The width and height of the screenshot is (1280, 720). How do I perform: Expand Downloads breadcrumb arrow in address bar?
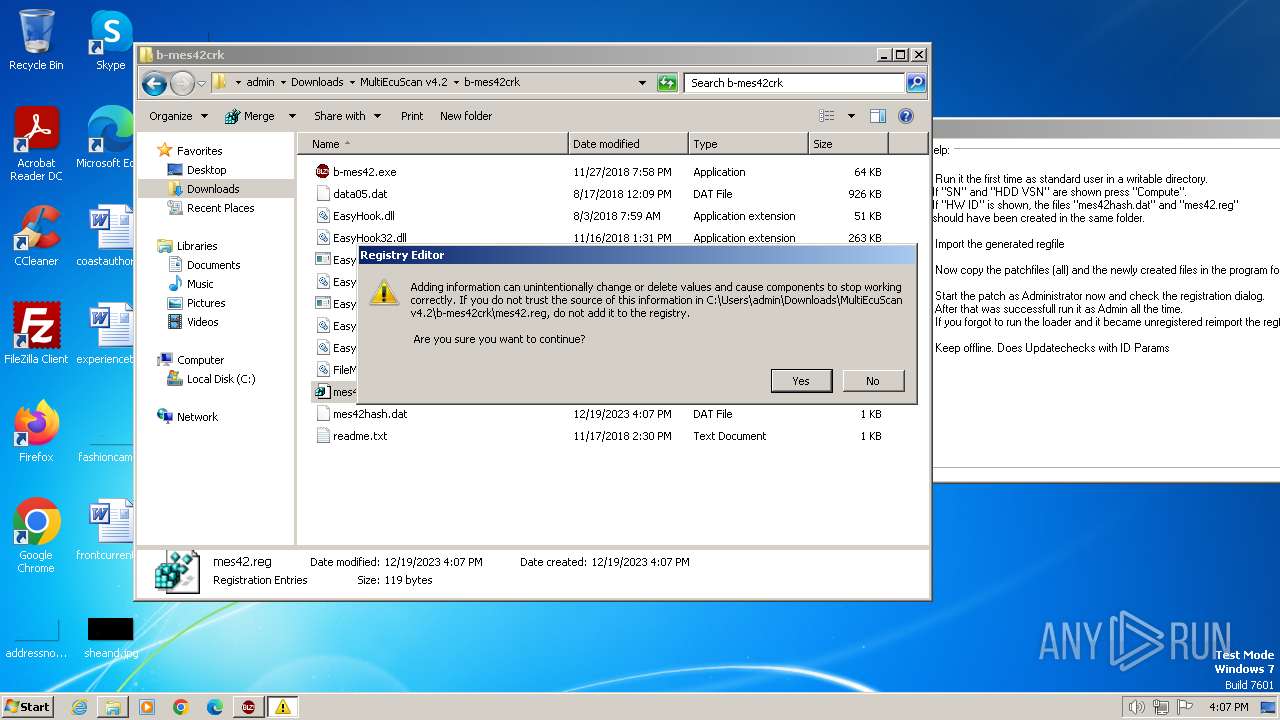click(351, 83)
